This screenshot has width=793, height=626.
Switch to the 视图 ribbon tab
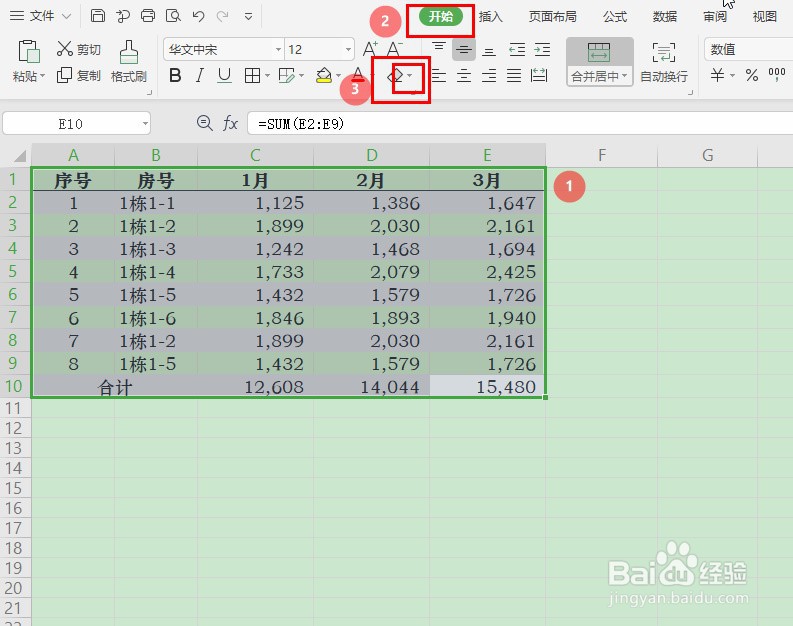click(764, 17)
